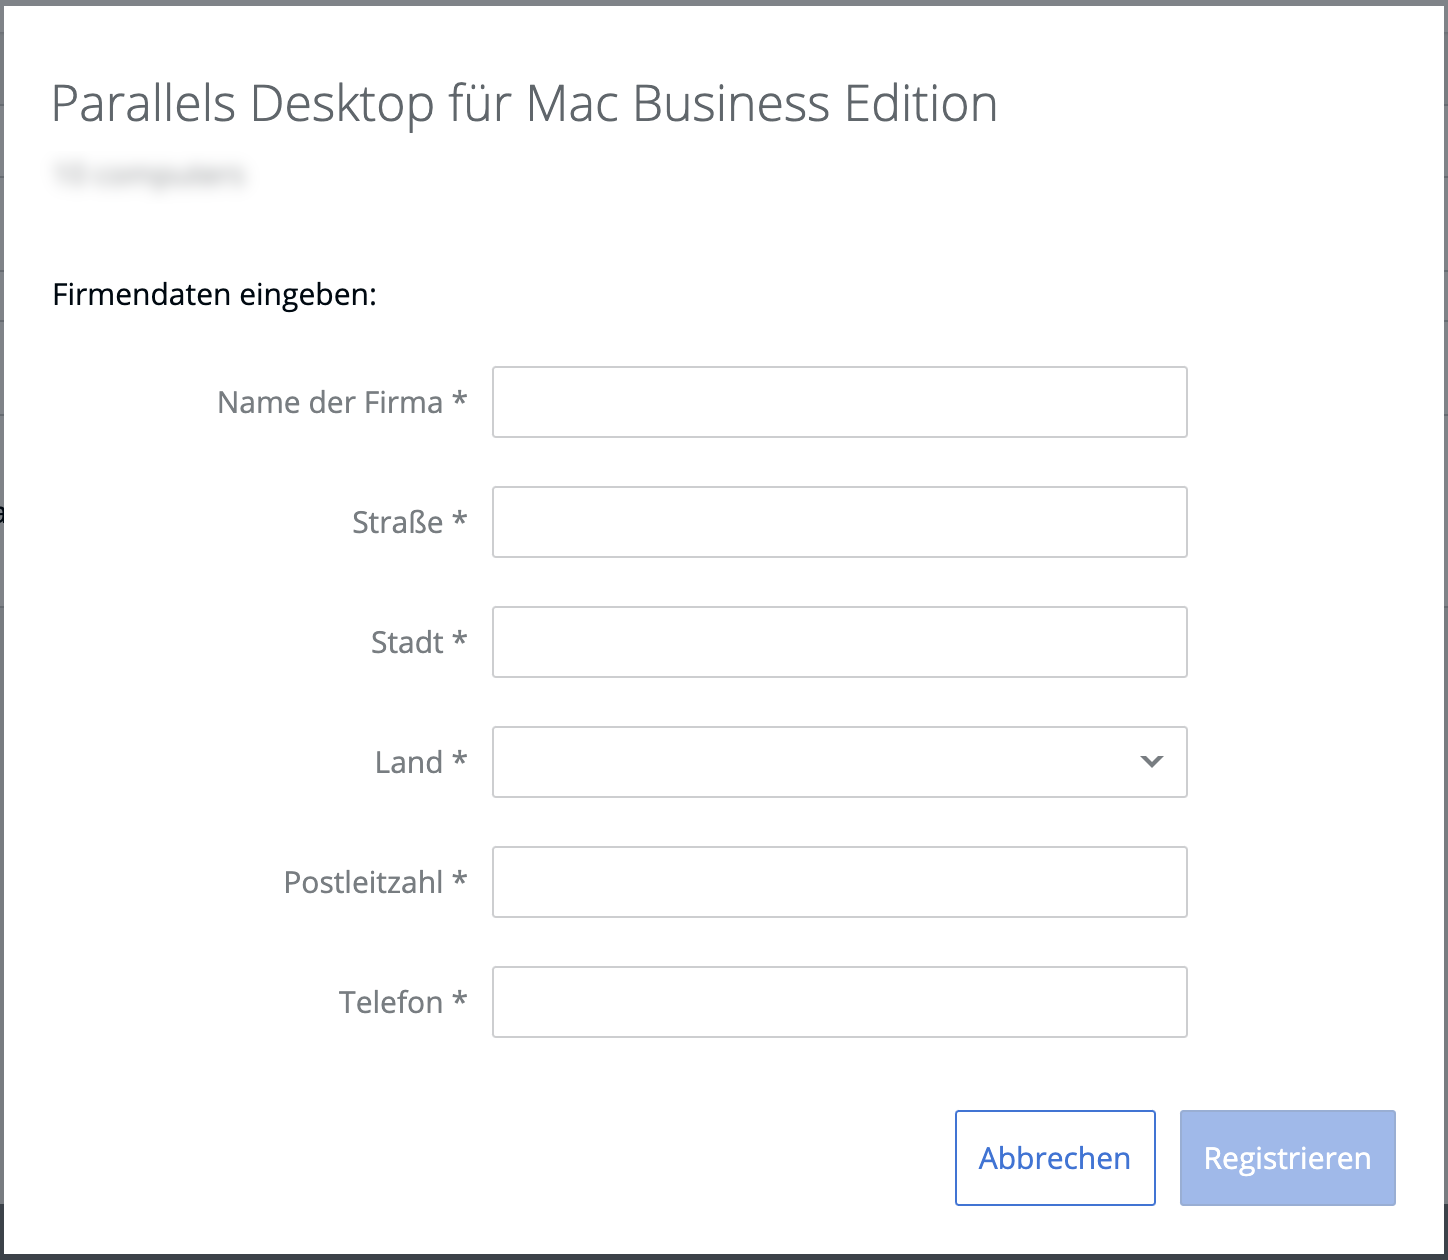Click the 'Postleitzahl' field label
Screen dimensions: 1448x1260
tap(363, 882)
